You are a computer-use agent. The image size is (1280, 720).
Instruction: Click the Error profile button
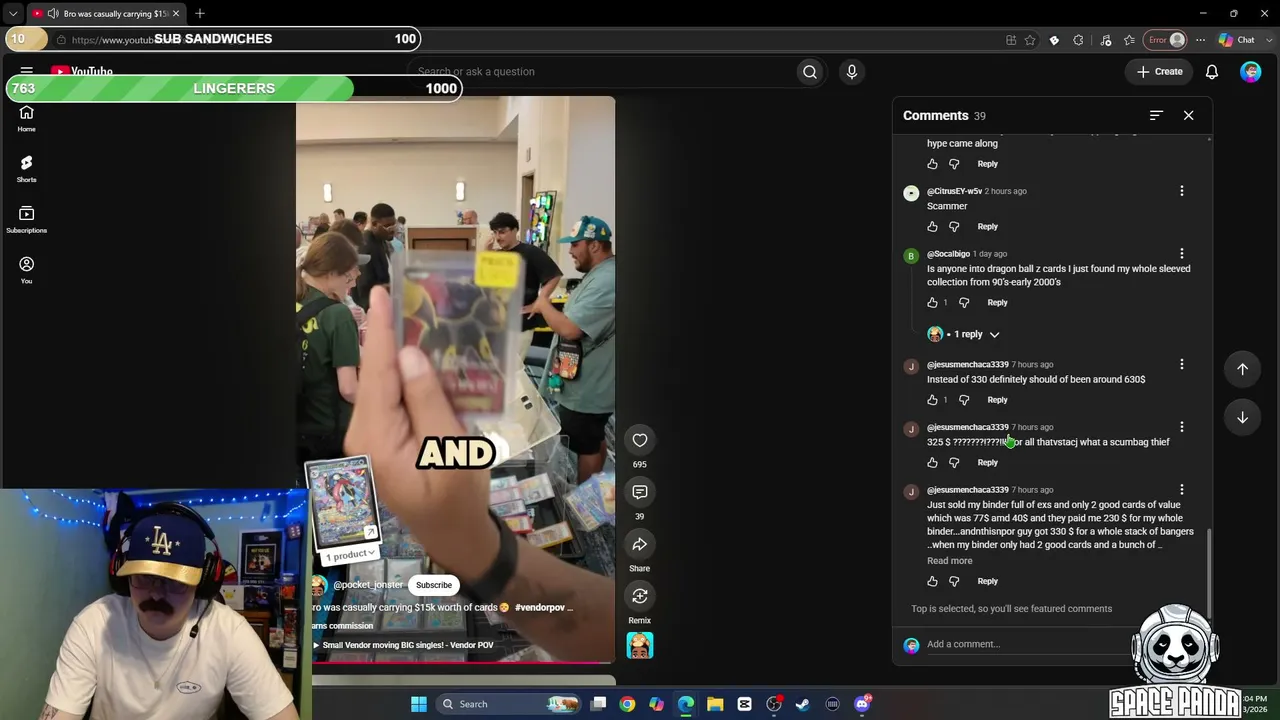[x=1167, y=40]
